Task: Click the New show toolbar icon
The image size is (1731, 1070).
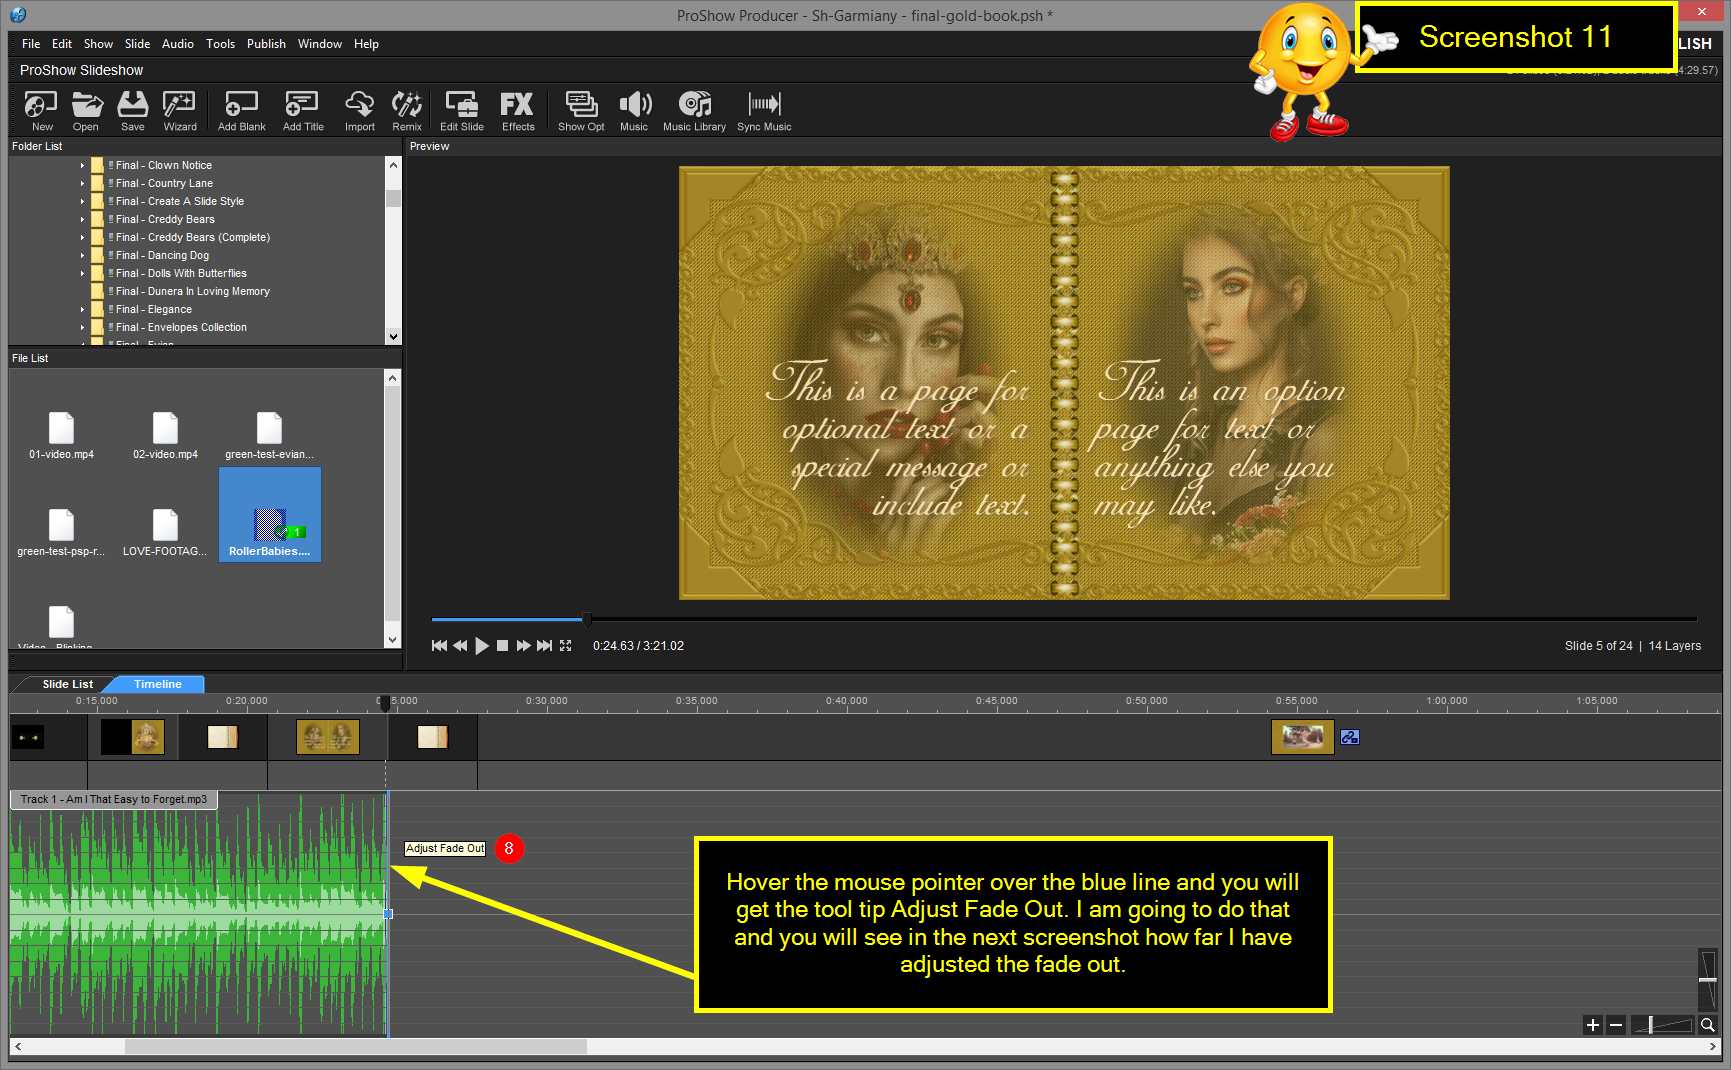Action: click(x=42, y=110)
